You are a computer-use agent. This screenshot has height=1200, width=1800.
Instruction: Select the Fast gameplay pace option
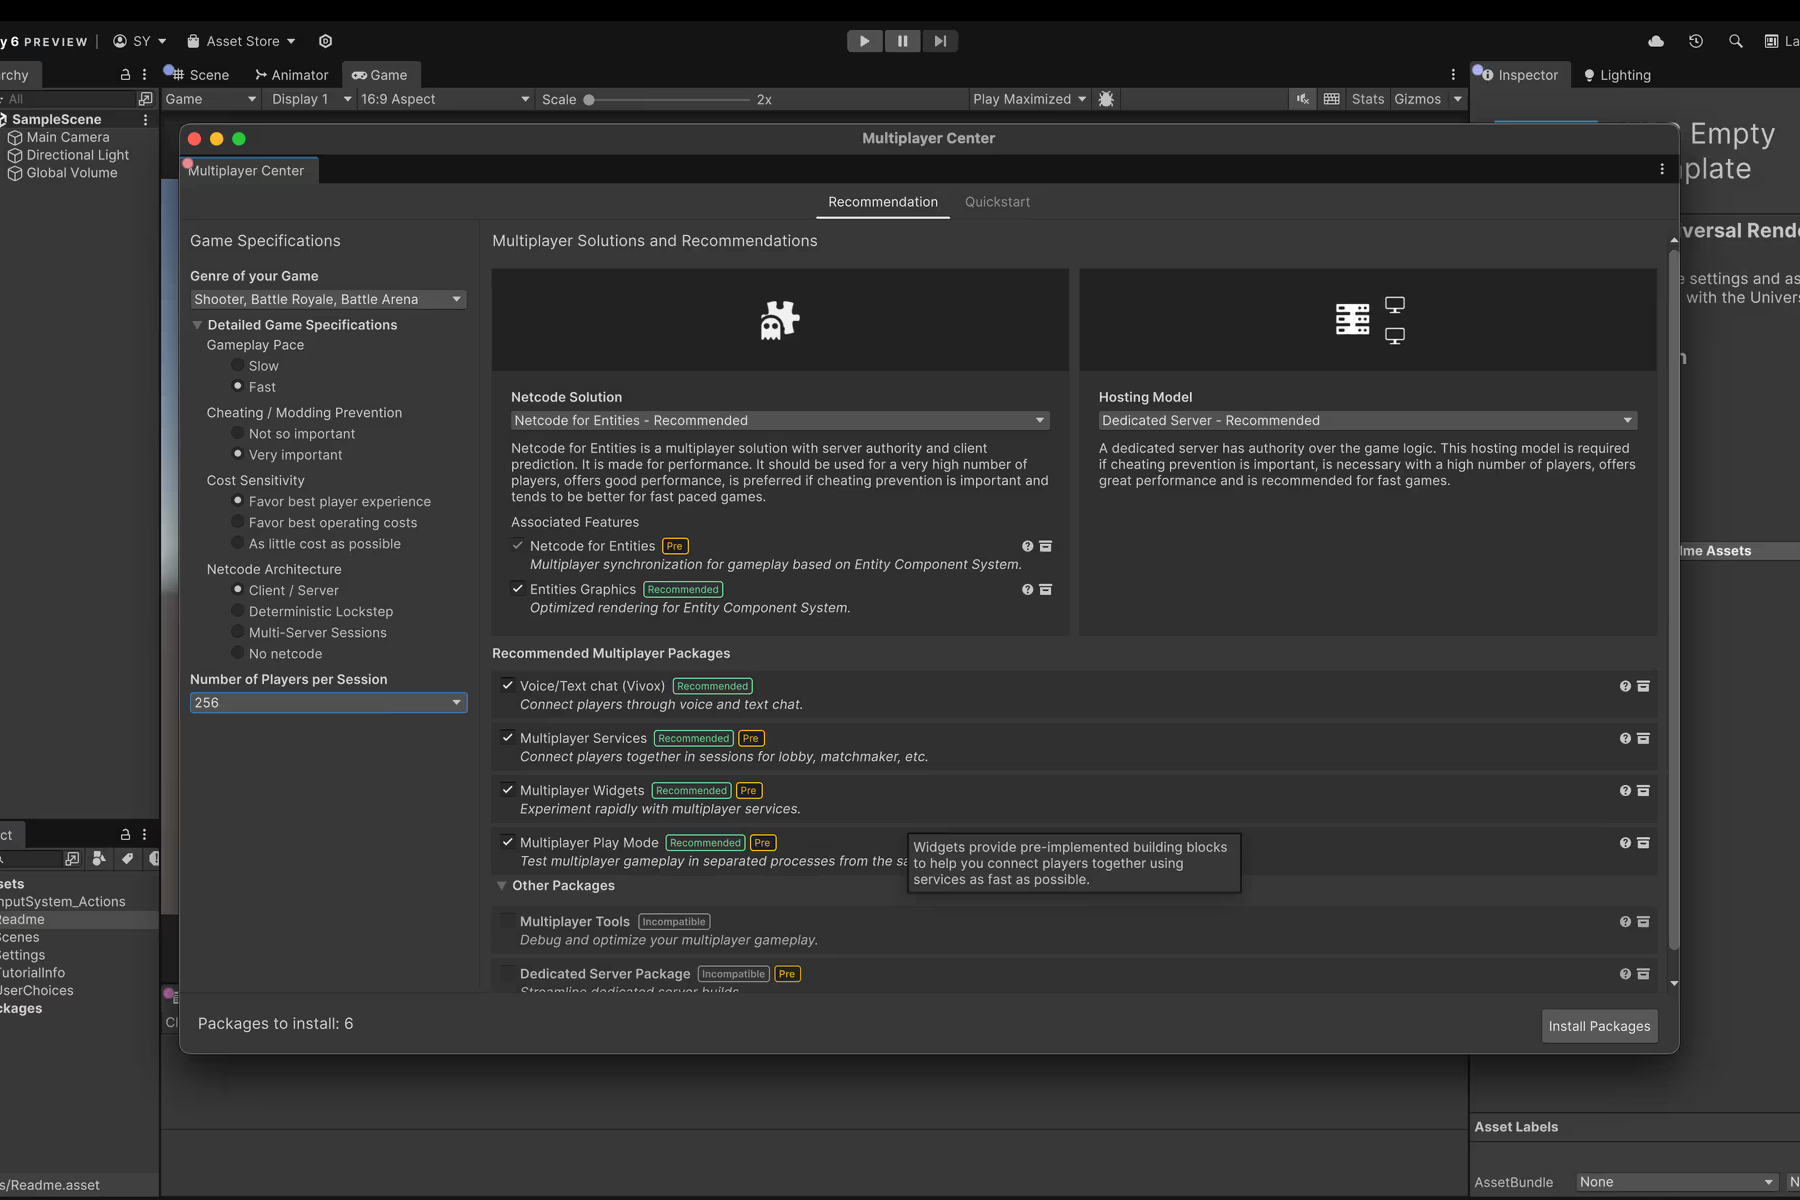[x=238, y=386]
